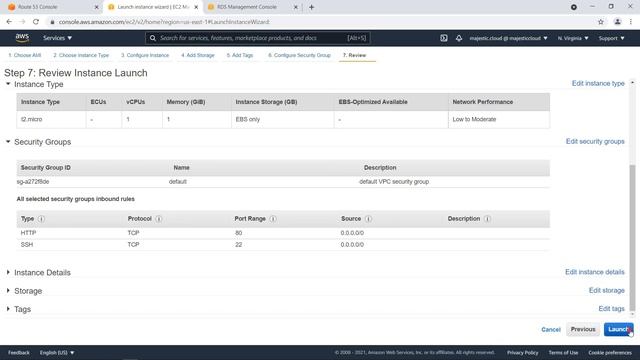Open the notifications bell icon
The height and width of the screenshot is (360, 640).
pos(459,38)
